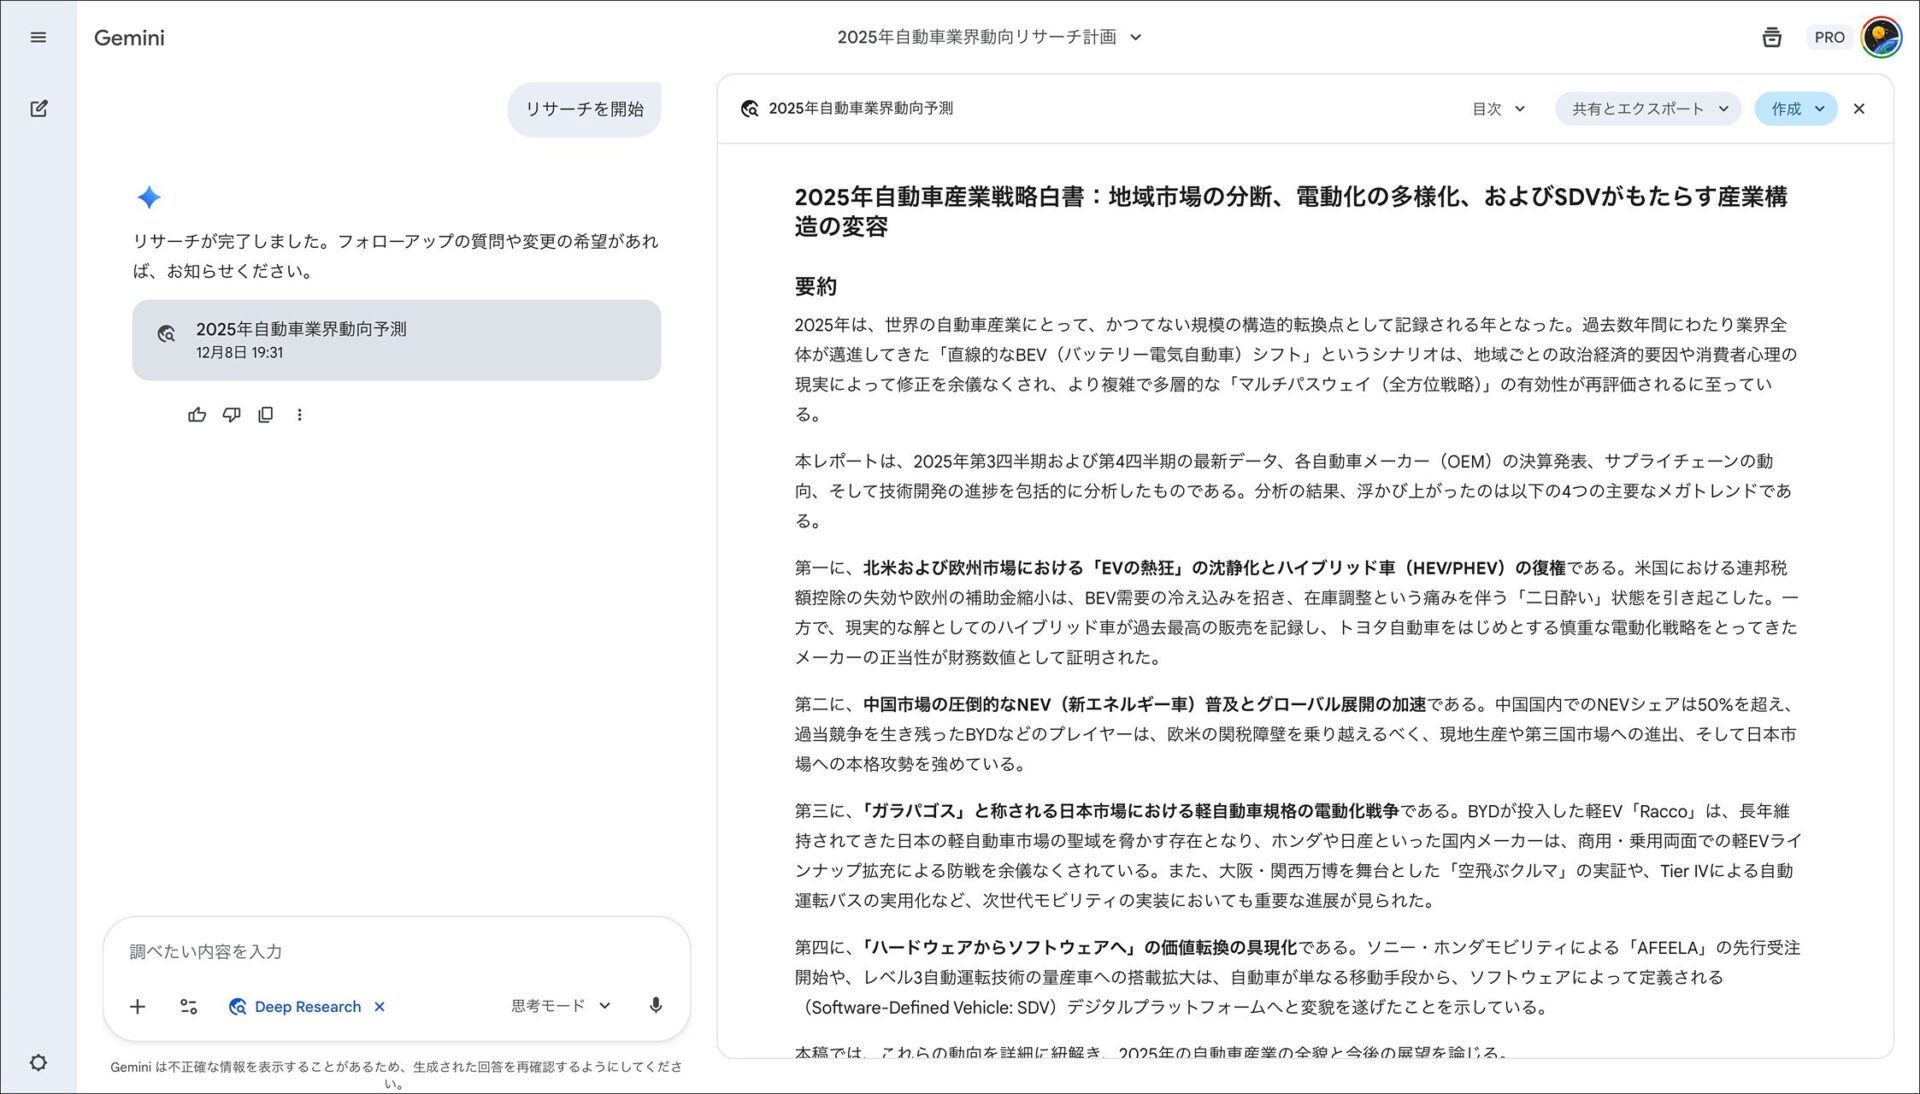This screenshot has width=1920, height=1094.
Task: Remove the Deep Research mode chip
Action: pyautogui.click(x=379, y=1006)
